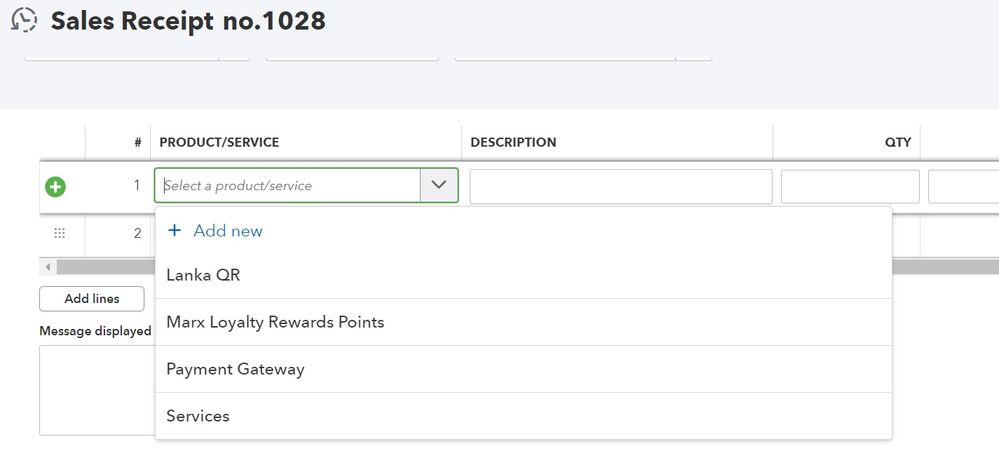Open recent transactions clock icon
The width and height of the screenshot is (999, 456).
[x=24, y=20]
